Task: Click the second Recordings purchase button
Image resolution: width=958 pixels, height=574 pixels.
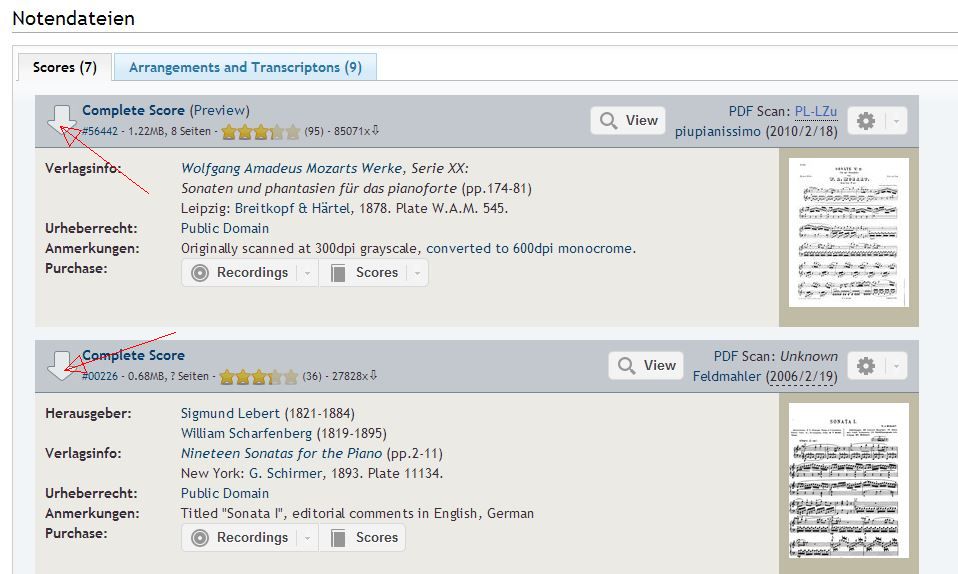Action: [x=242, y=537]
